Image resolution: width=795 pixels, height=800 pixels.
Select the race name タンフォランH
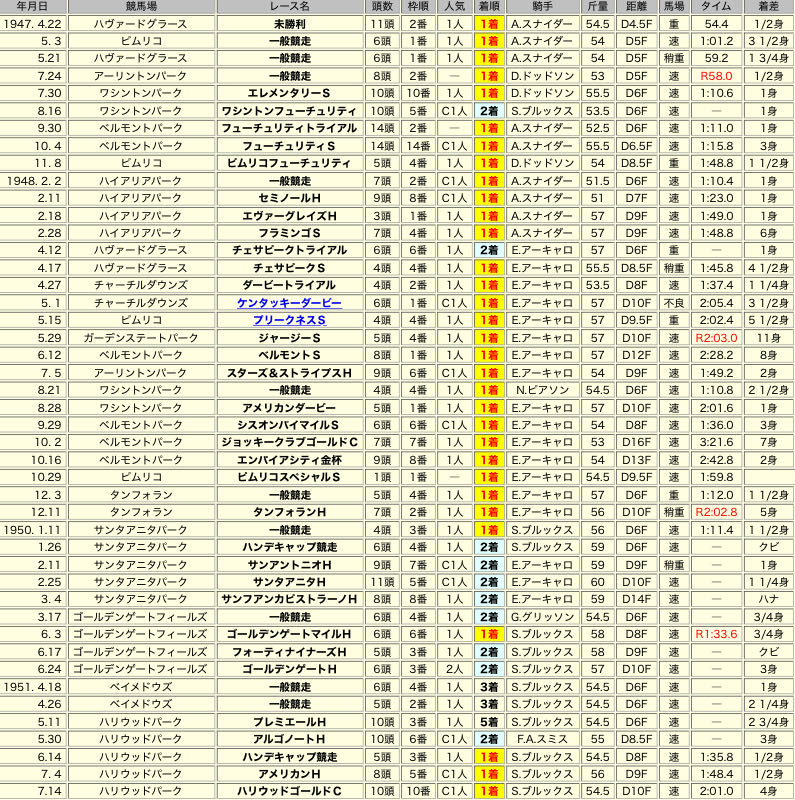[289, 512]
